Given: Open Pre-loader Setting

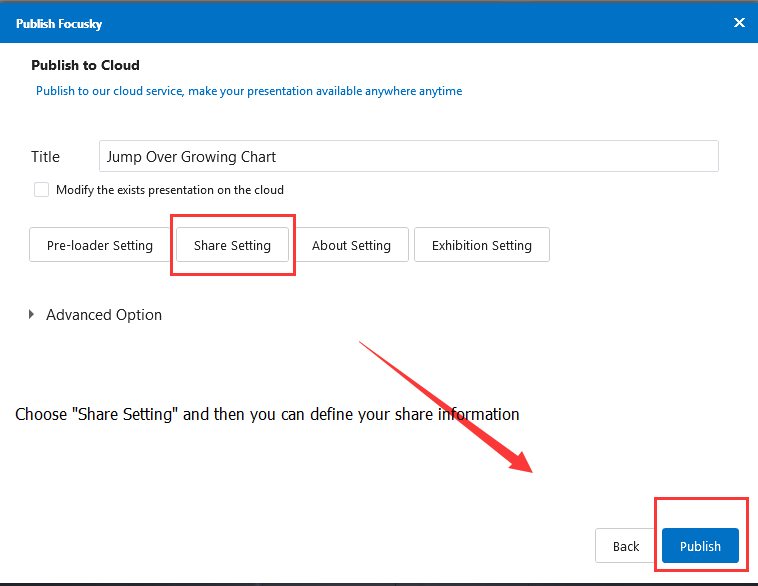Looking at the screenshot, I should [x=100, y=245].
